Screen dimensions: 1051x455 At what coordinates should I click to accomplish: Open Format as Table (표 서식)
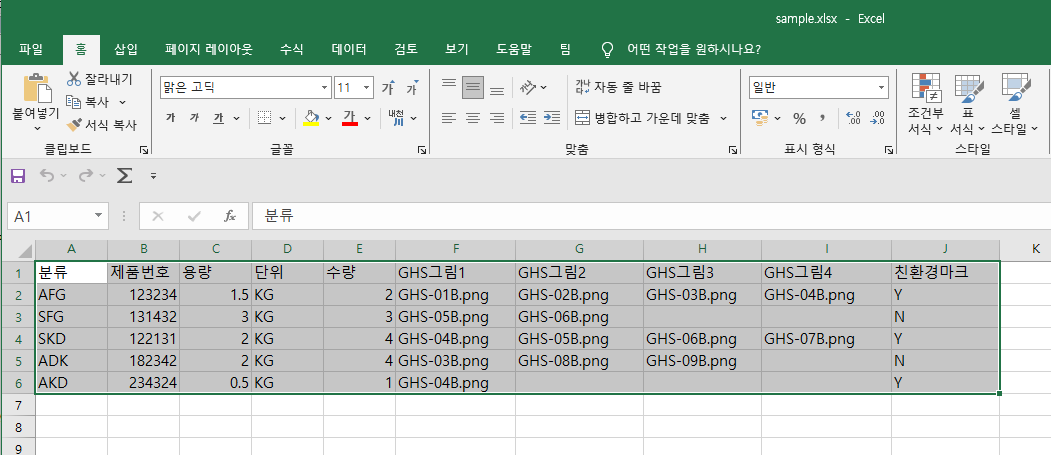click(968, 104)
